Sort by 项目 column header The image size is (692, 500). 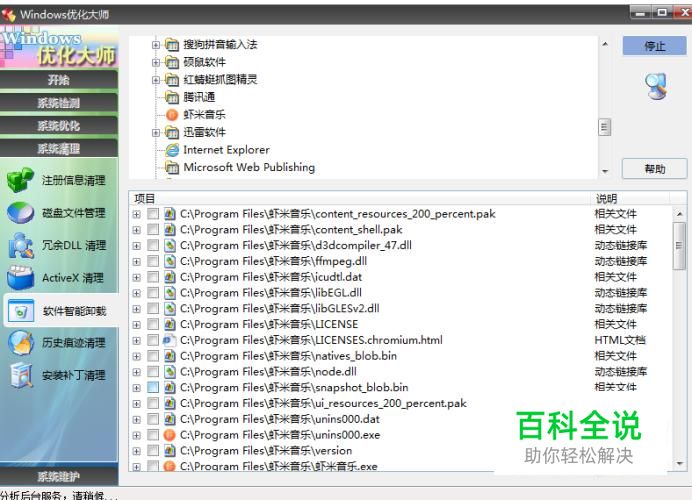[360, 198]
